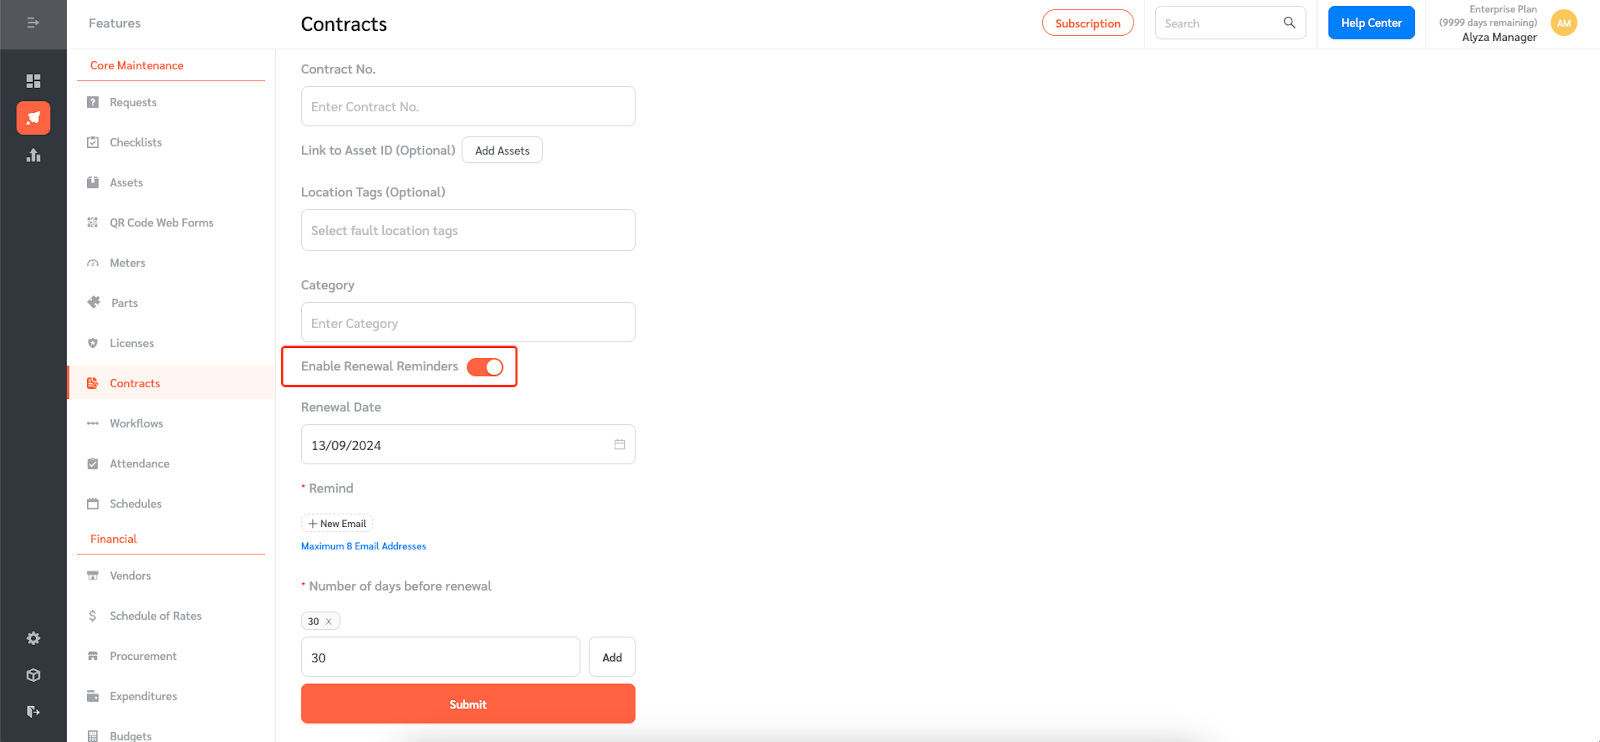Click Maximum 8 Email Addresses link
1600x742 pixels.
point(364,546)
